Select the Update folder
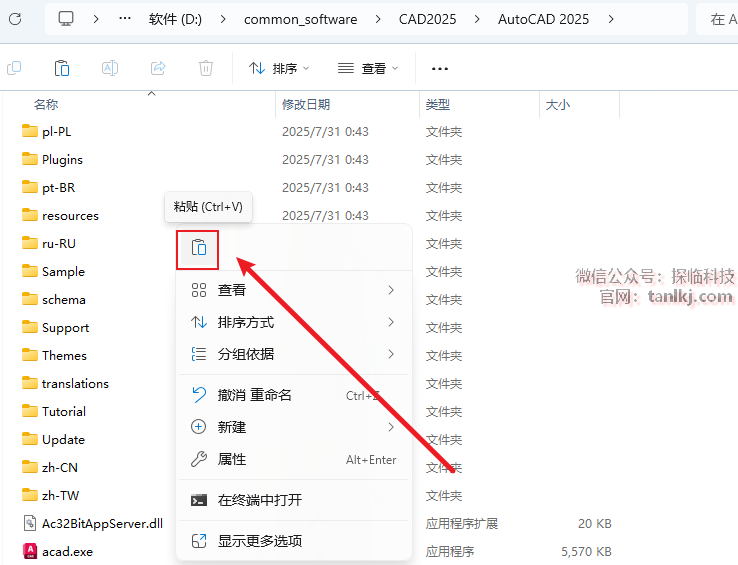Viewport: 738px width, 565px height. point(63,440)
